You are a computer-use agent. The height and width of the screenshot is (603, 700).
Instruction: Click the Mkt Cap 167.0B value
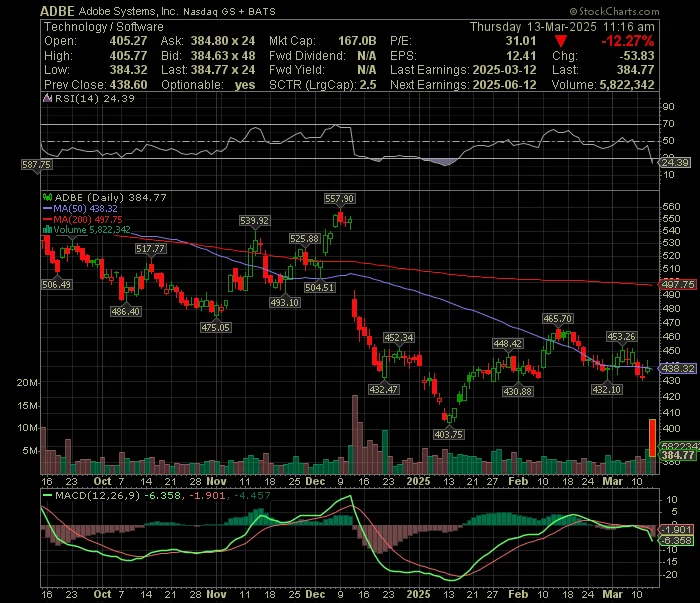[x=357, y=41]
